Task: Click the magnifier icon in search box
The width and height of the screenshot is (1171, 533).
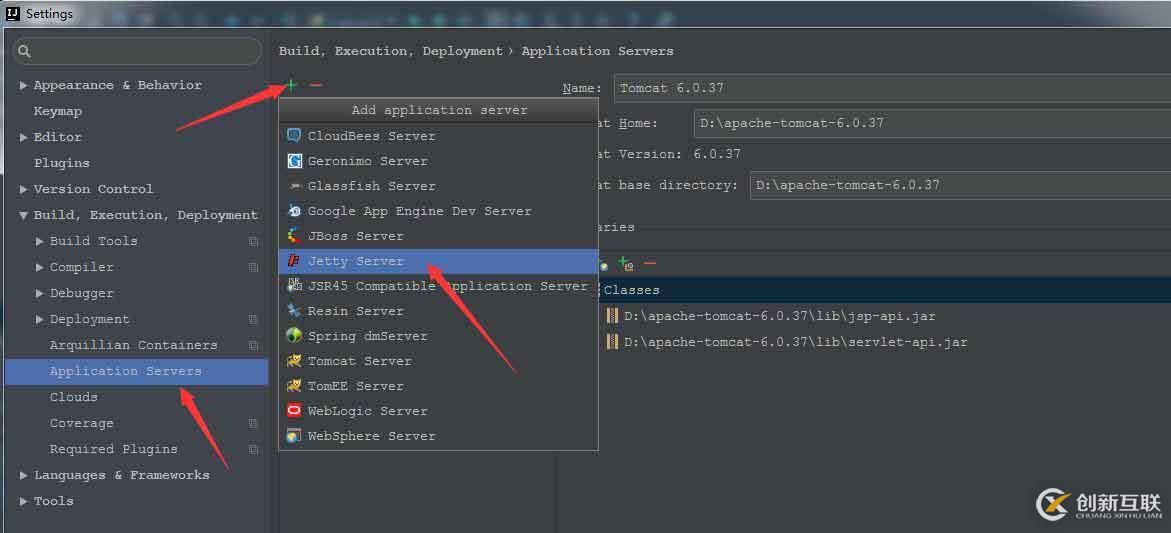Action: (24, 52)
